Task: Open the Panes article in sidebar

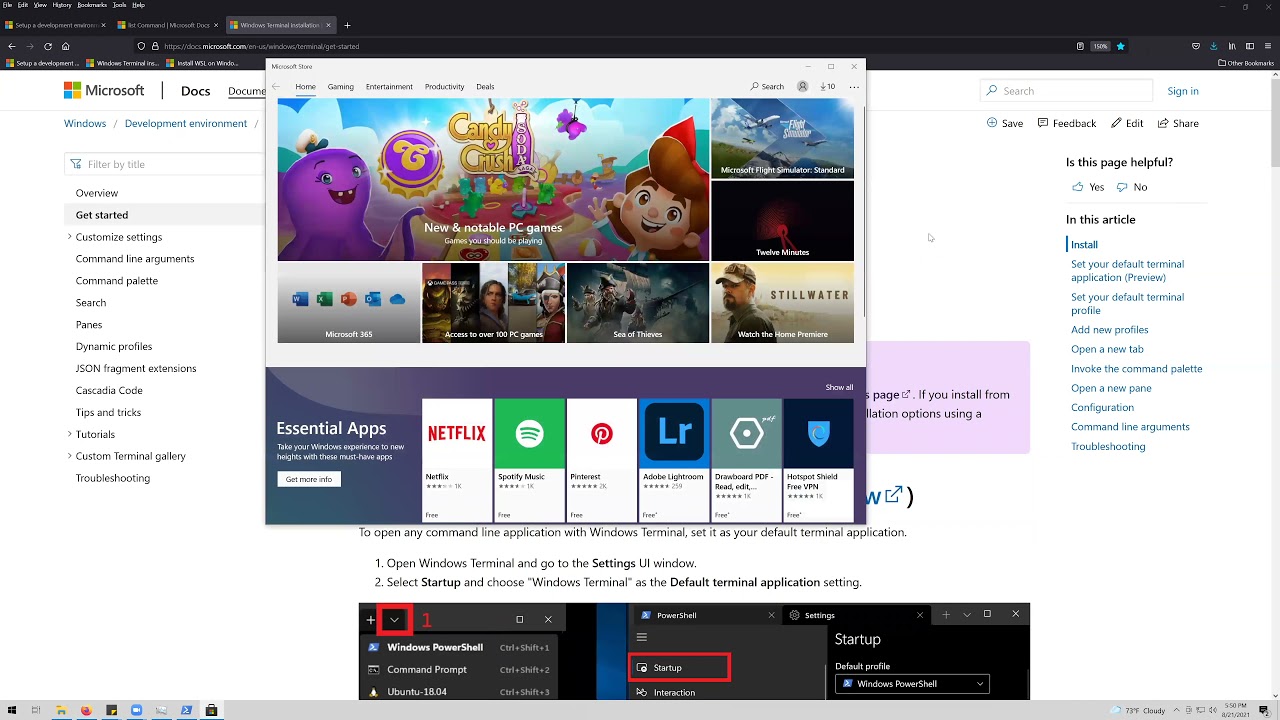Action: point(89,325)
